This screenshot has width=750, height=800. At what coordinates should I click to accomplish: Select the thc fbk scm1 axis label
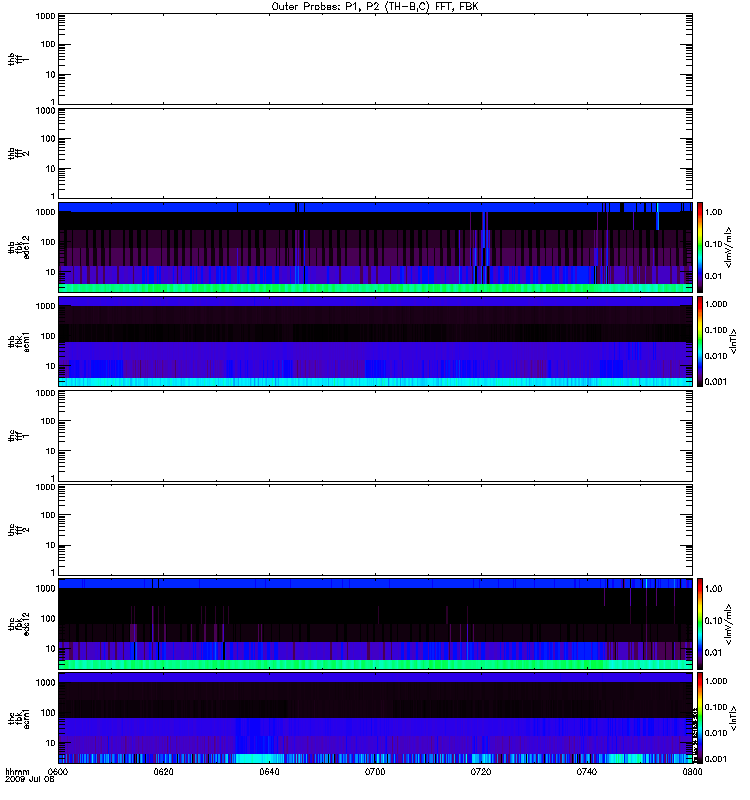(18, 718)
